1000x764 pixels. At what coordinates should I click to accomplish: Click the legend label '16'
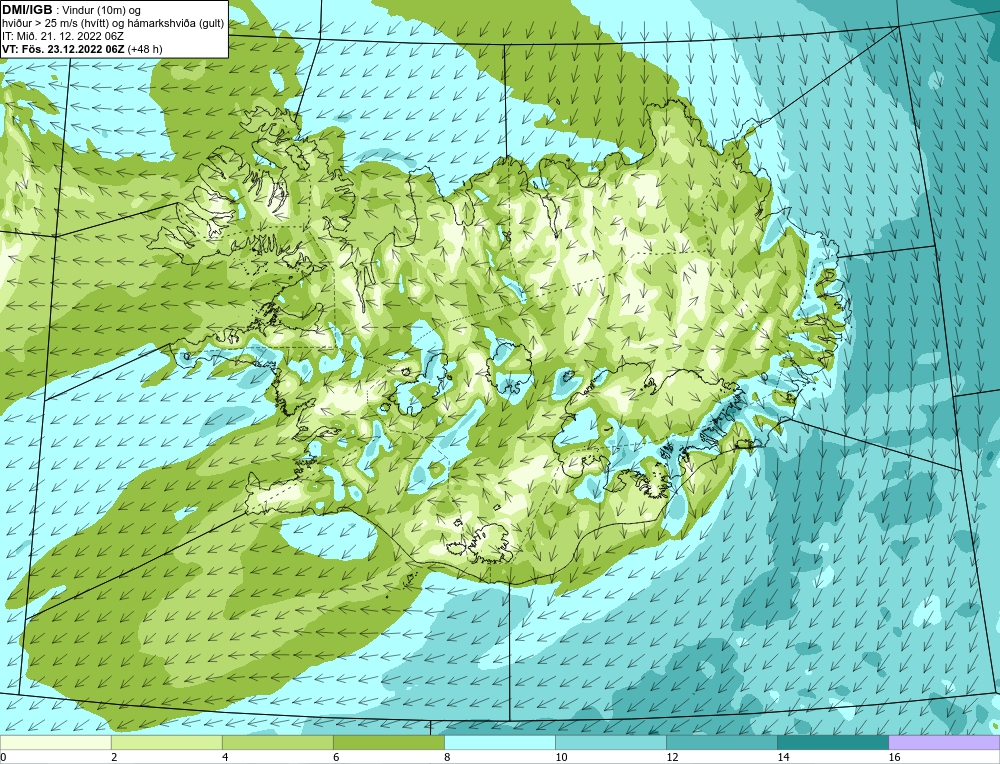click(894, 757)
